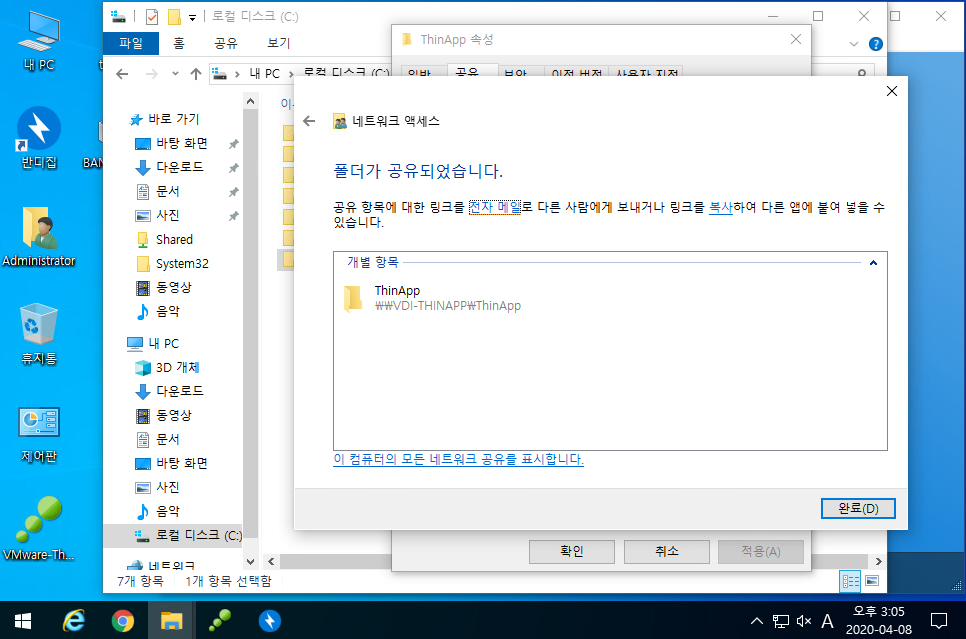Click 취소 in ThinApp properties dialog
The image size is (966, 639).
tap(667, 551)
